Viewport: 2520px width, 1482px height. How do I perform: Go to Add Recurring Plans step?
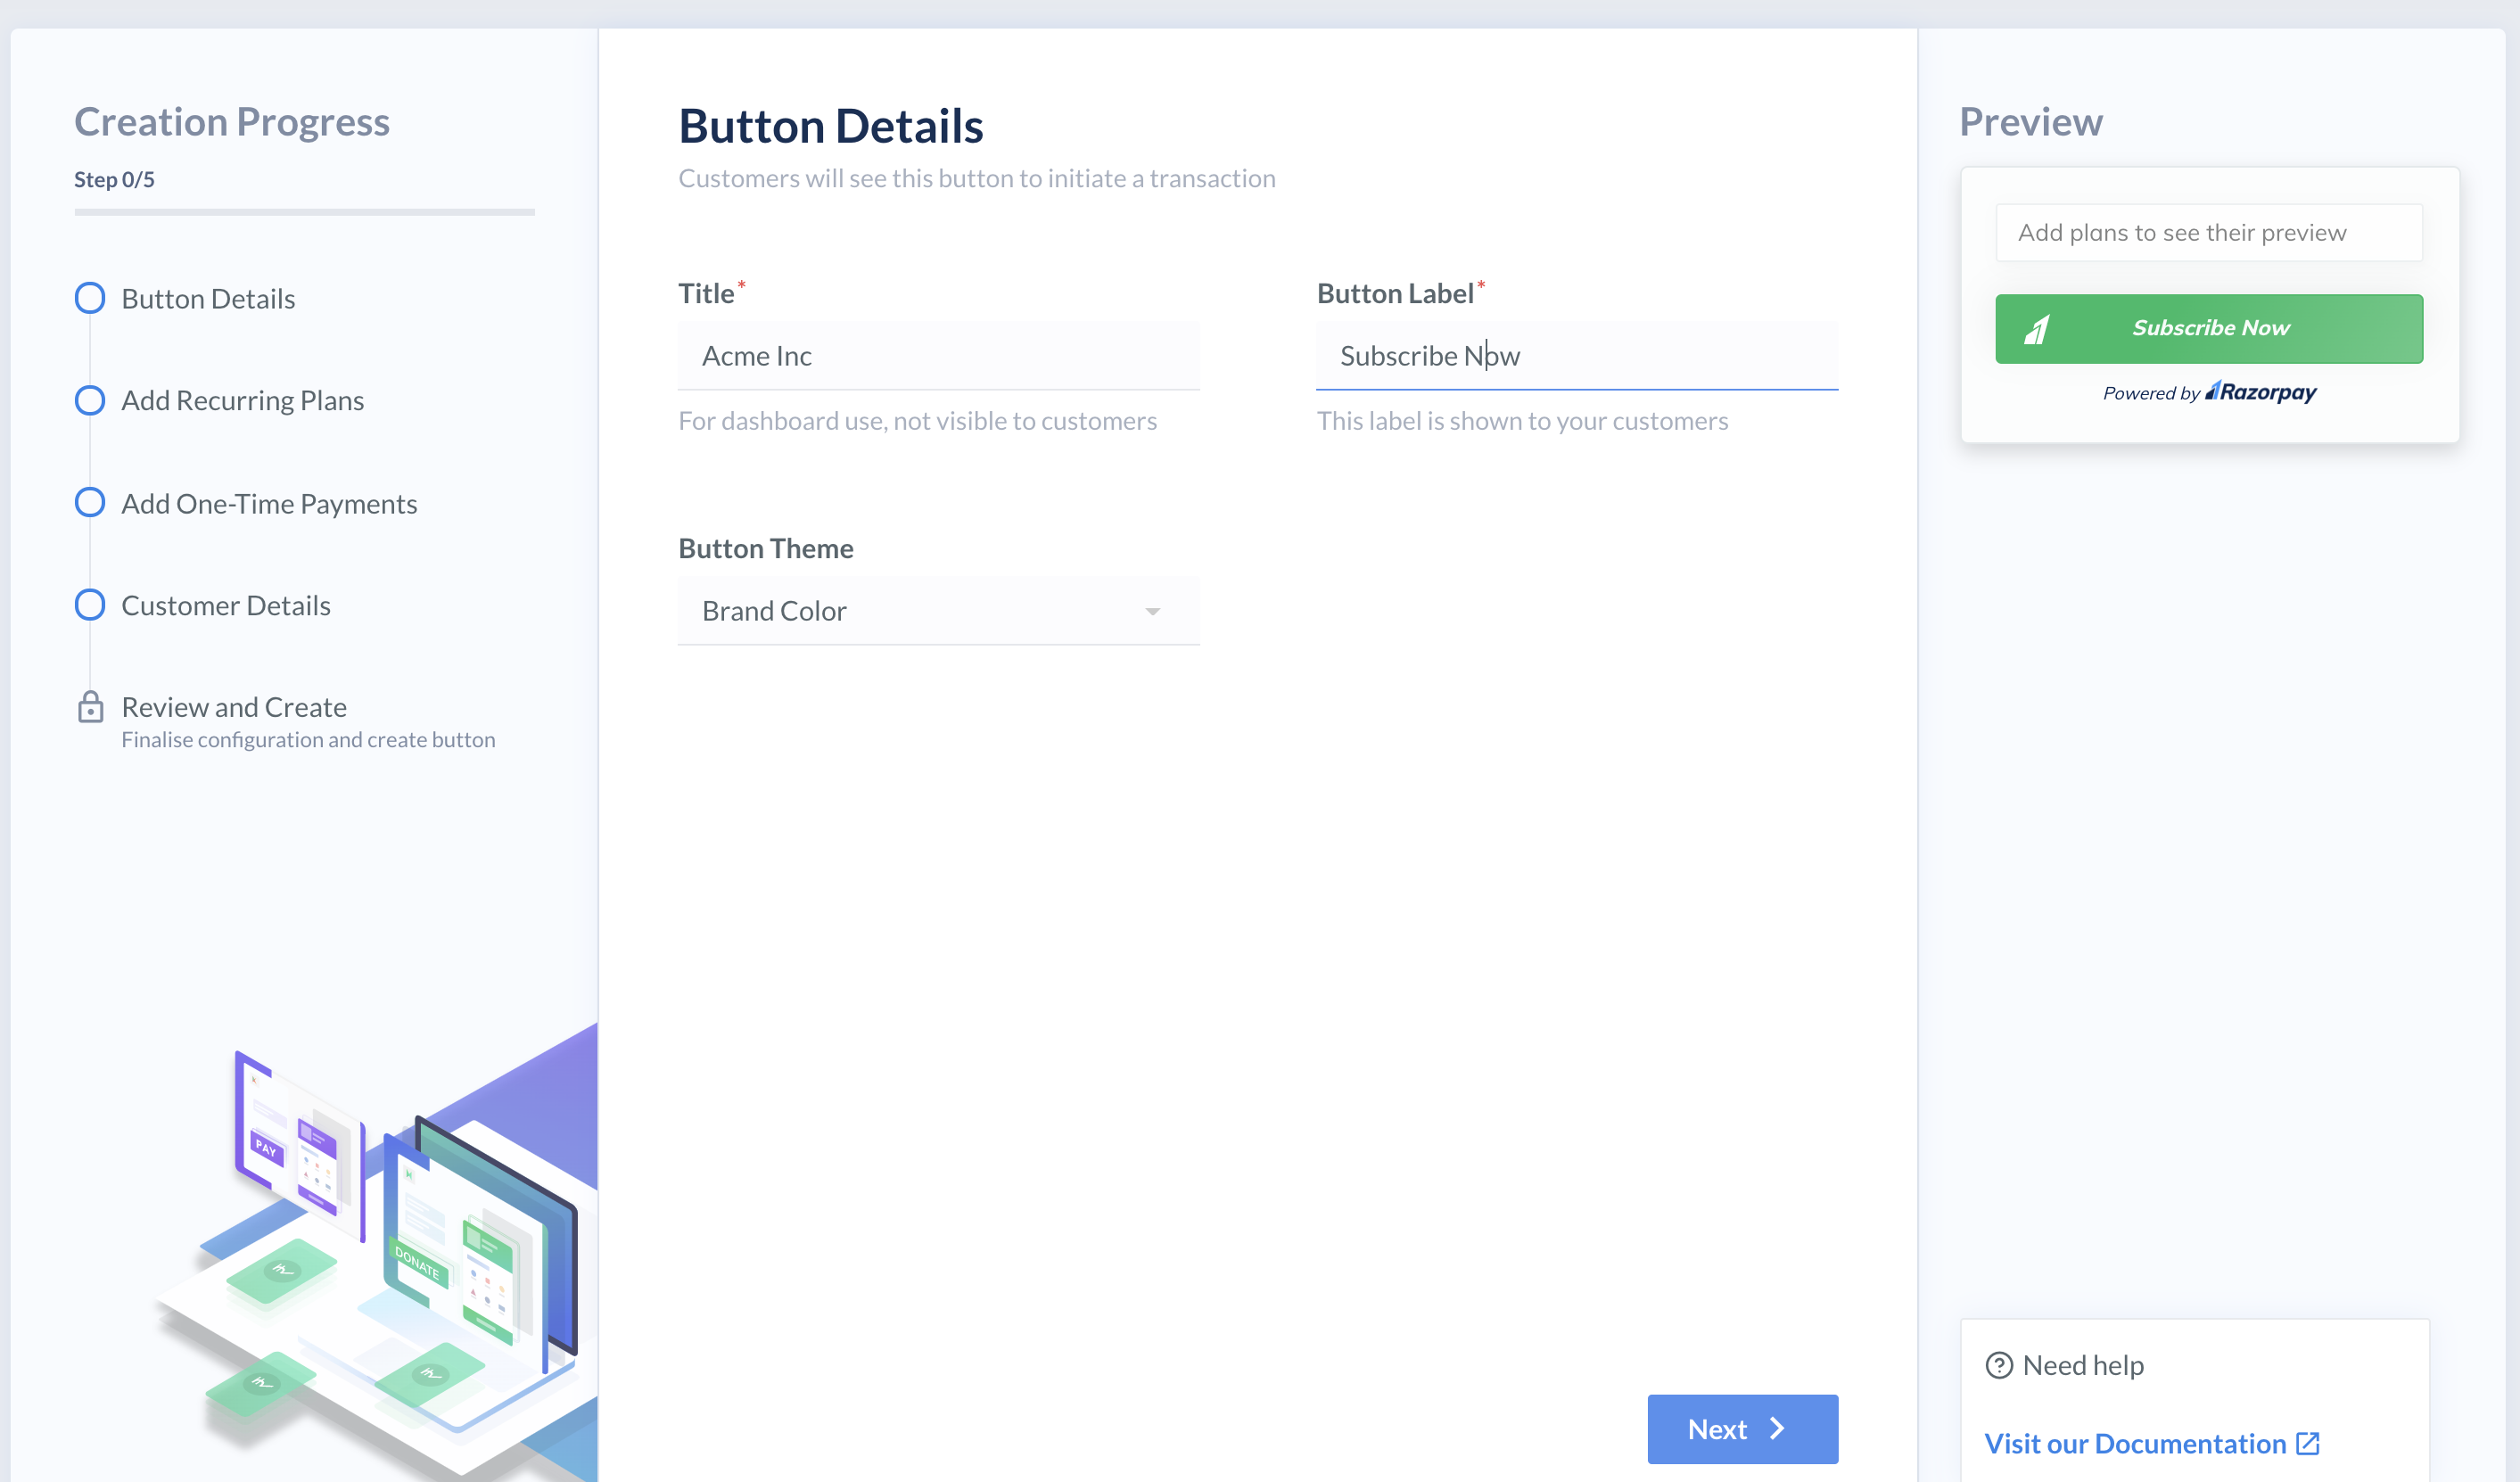point(243,401)
